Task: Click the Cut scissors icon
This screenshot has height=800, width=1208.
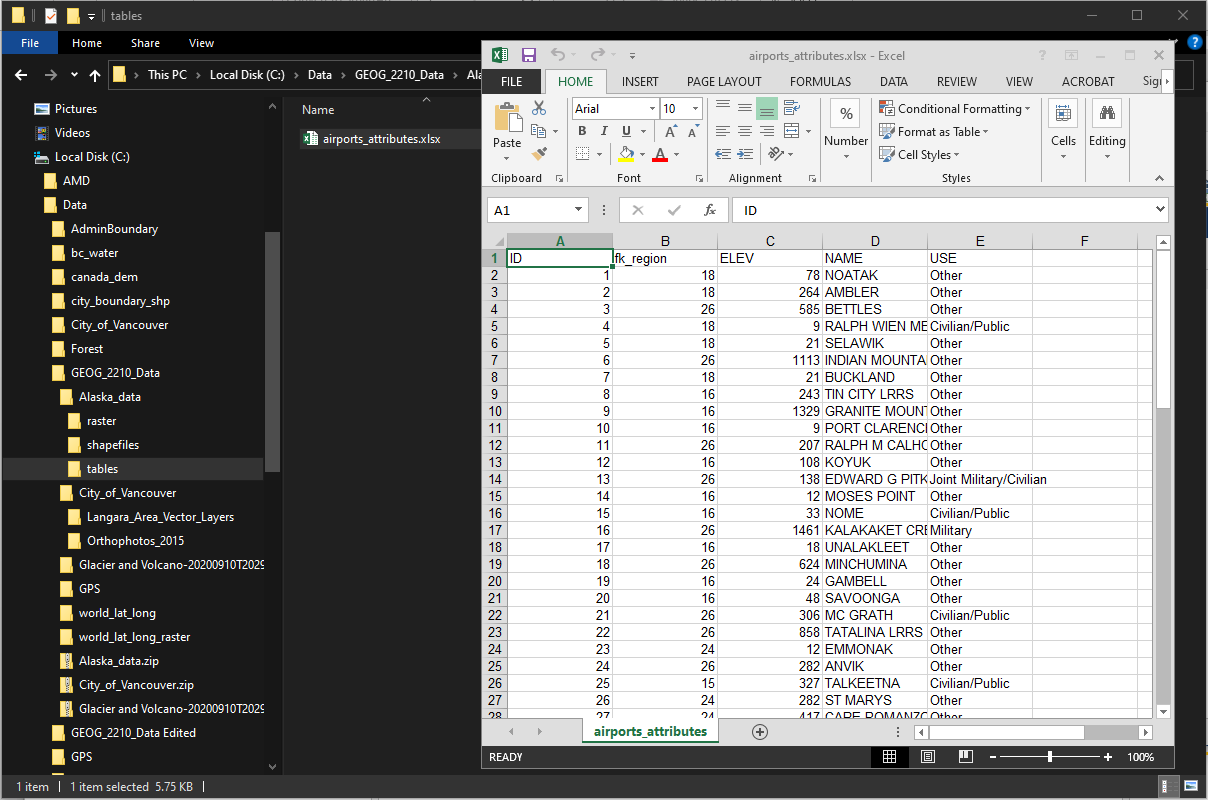Action: pyautogui.click(x=539, y=108)
